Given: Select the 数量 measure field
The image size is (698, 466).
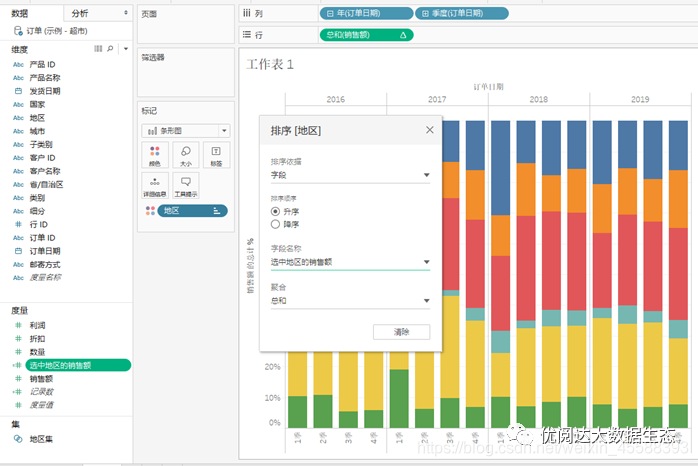Looking at the screenshot, I should click(37, 352).
